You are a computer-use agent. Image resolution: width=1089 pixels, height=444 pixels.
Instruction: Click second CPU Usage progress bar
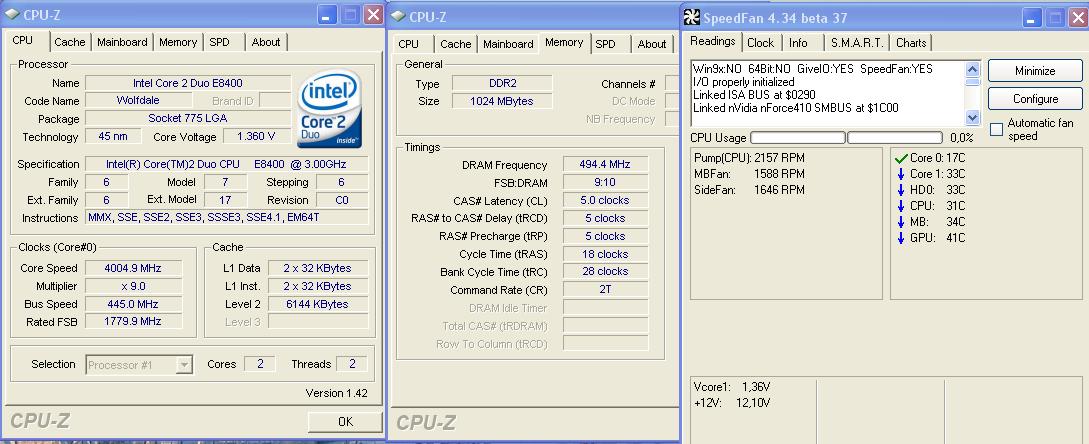[x=895, y=138]
